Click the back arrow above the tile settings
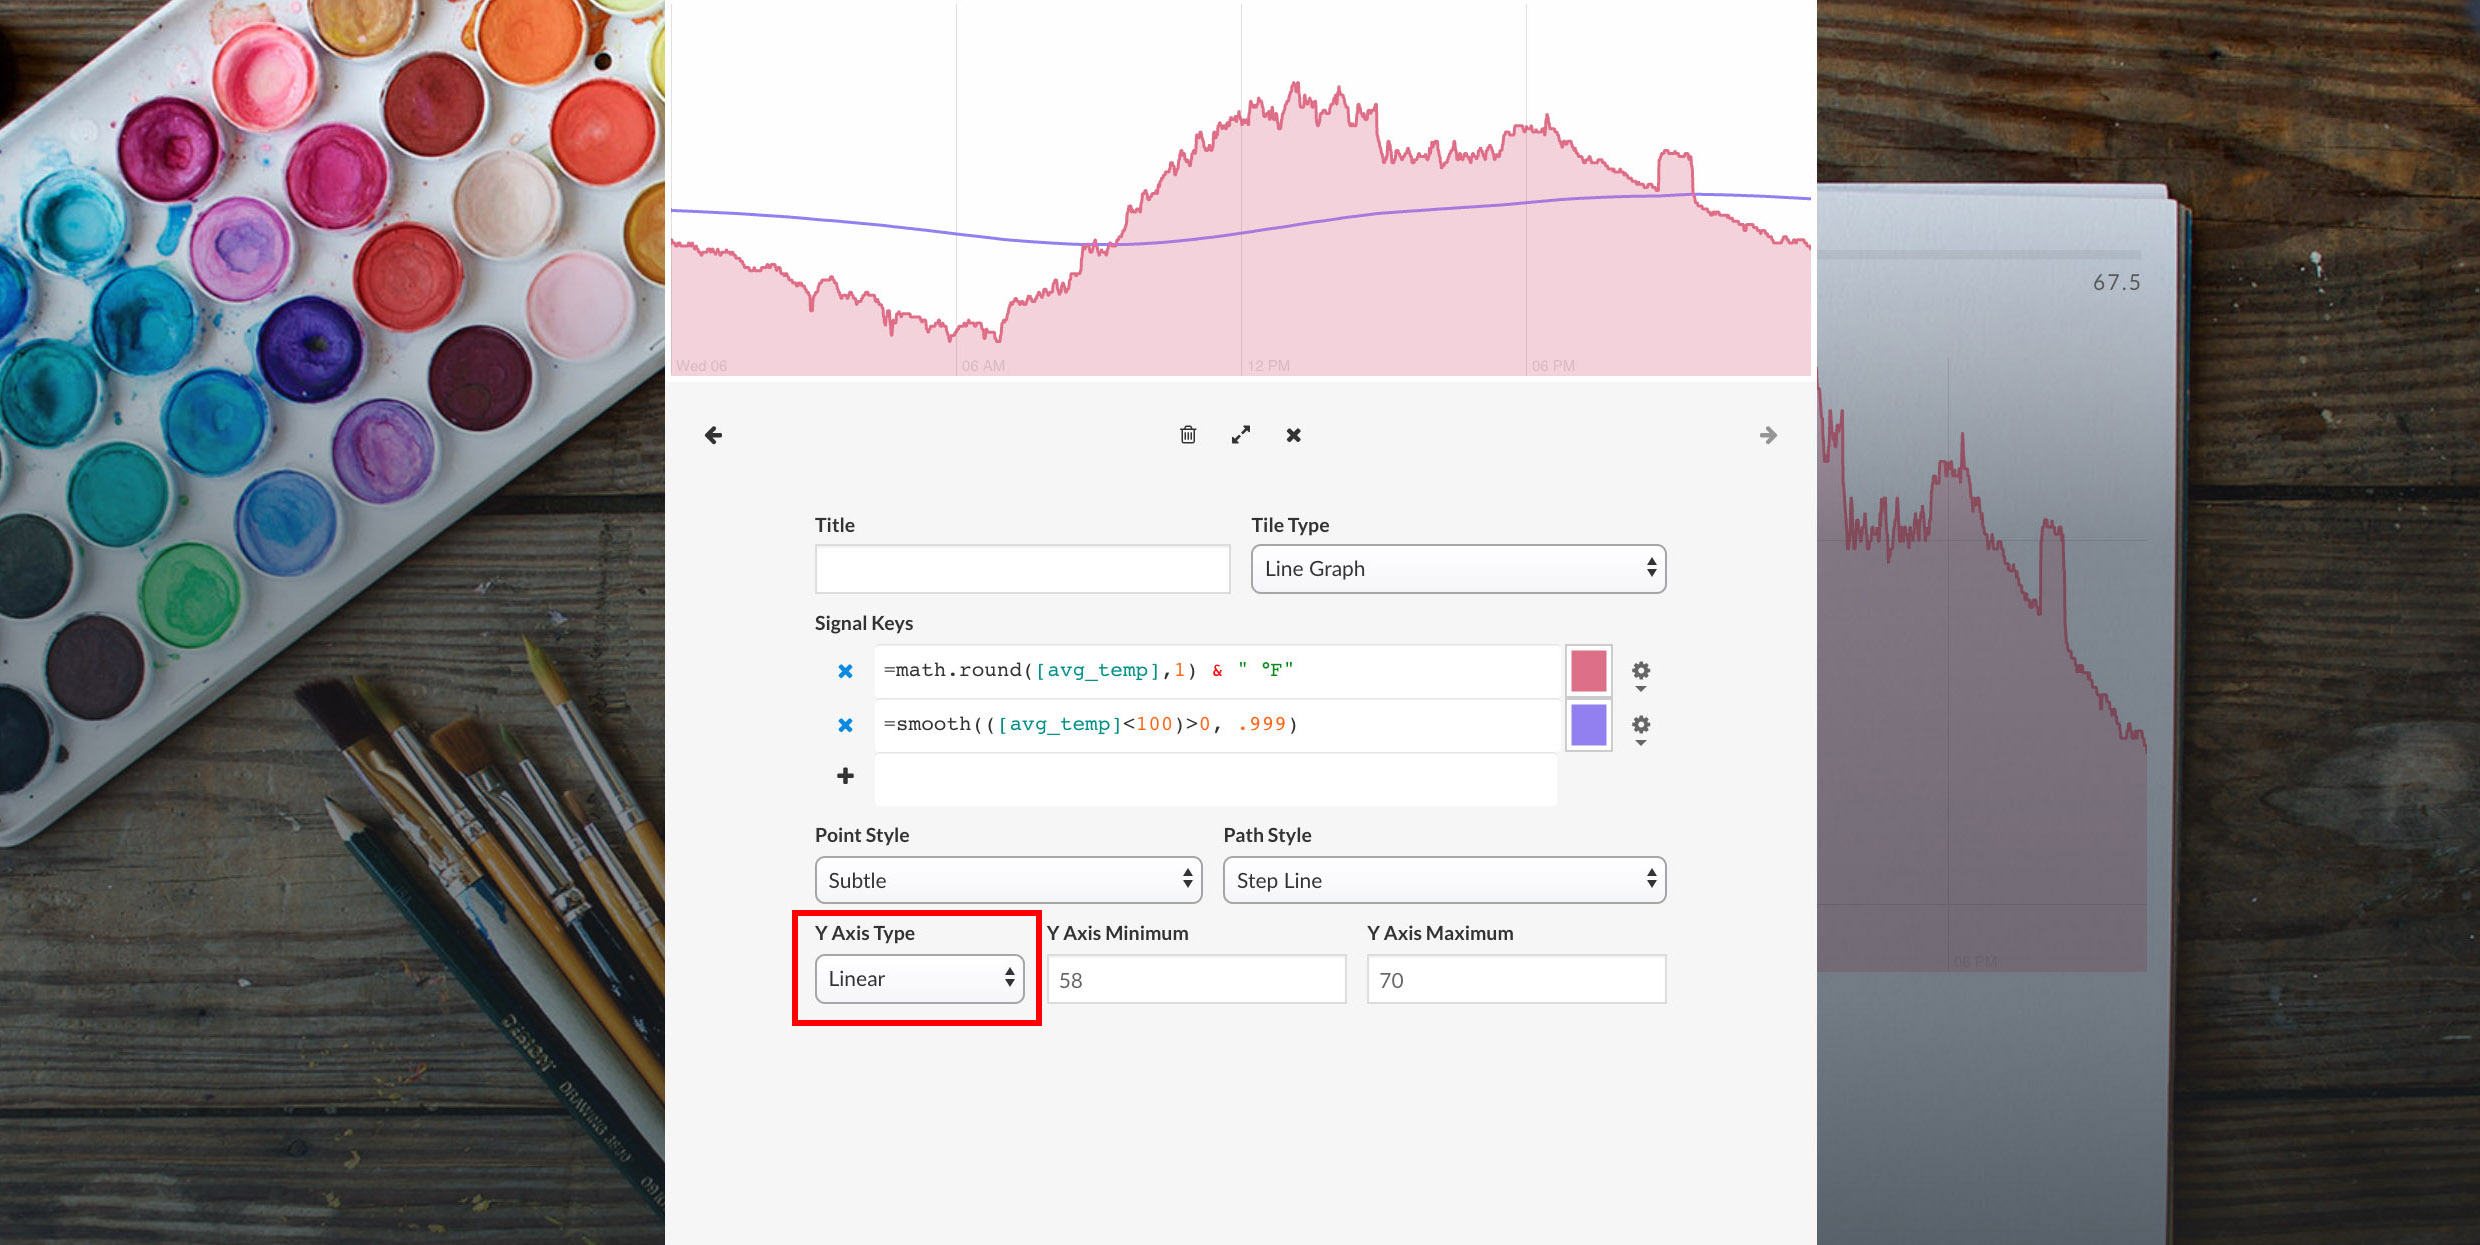Viewport: 2480px width, 1245px height. pos(713,434)
